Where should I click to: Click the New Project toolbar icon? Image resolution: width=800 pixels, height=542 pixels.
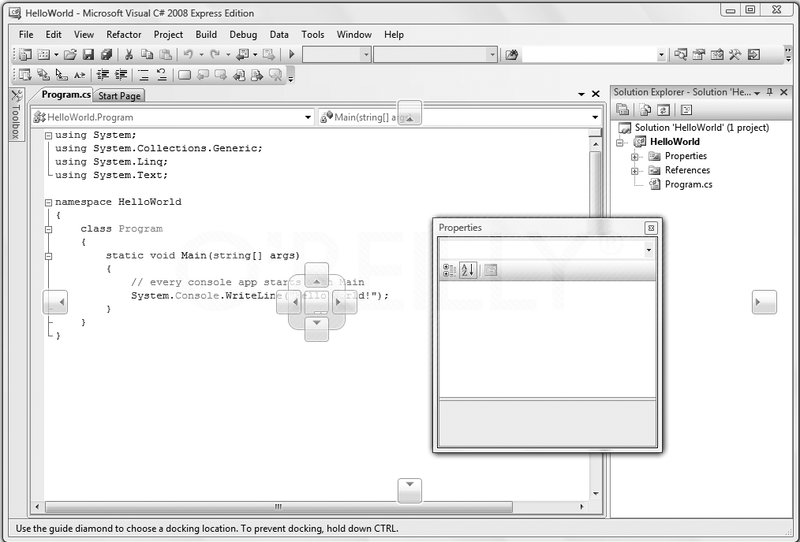click(x=26, y=54)
